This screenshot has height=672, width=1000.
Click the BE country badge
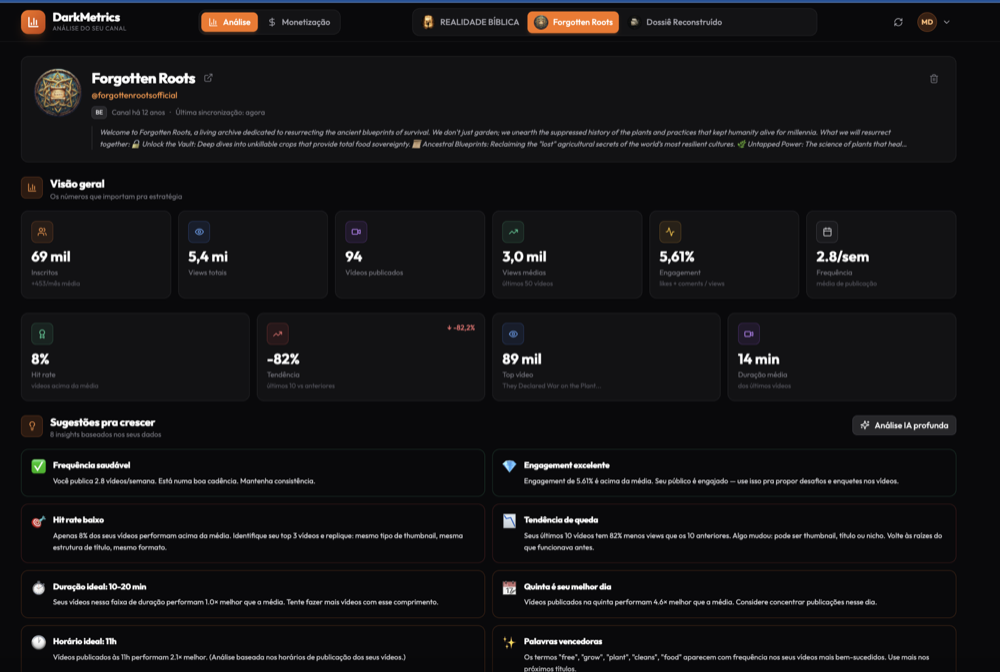(x=99, y=112)
